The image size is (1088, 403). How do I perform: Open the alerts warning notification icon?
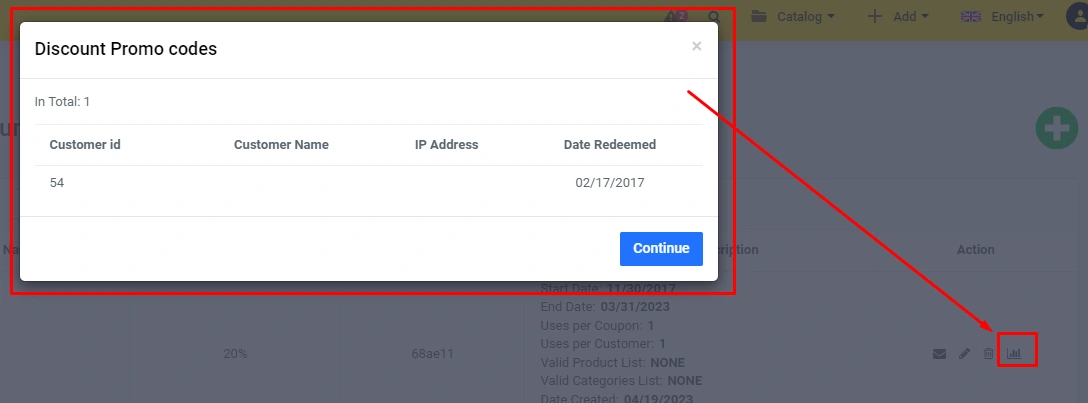(675, 16)
